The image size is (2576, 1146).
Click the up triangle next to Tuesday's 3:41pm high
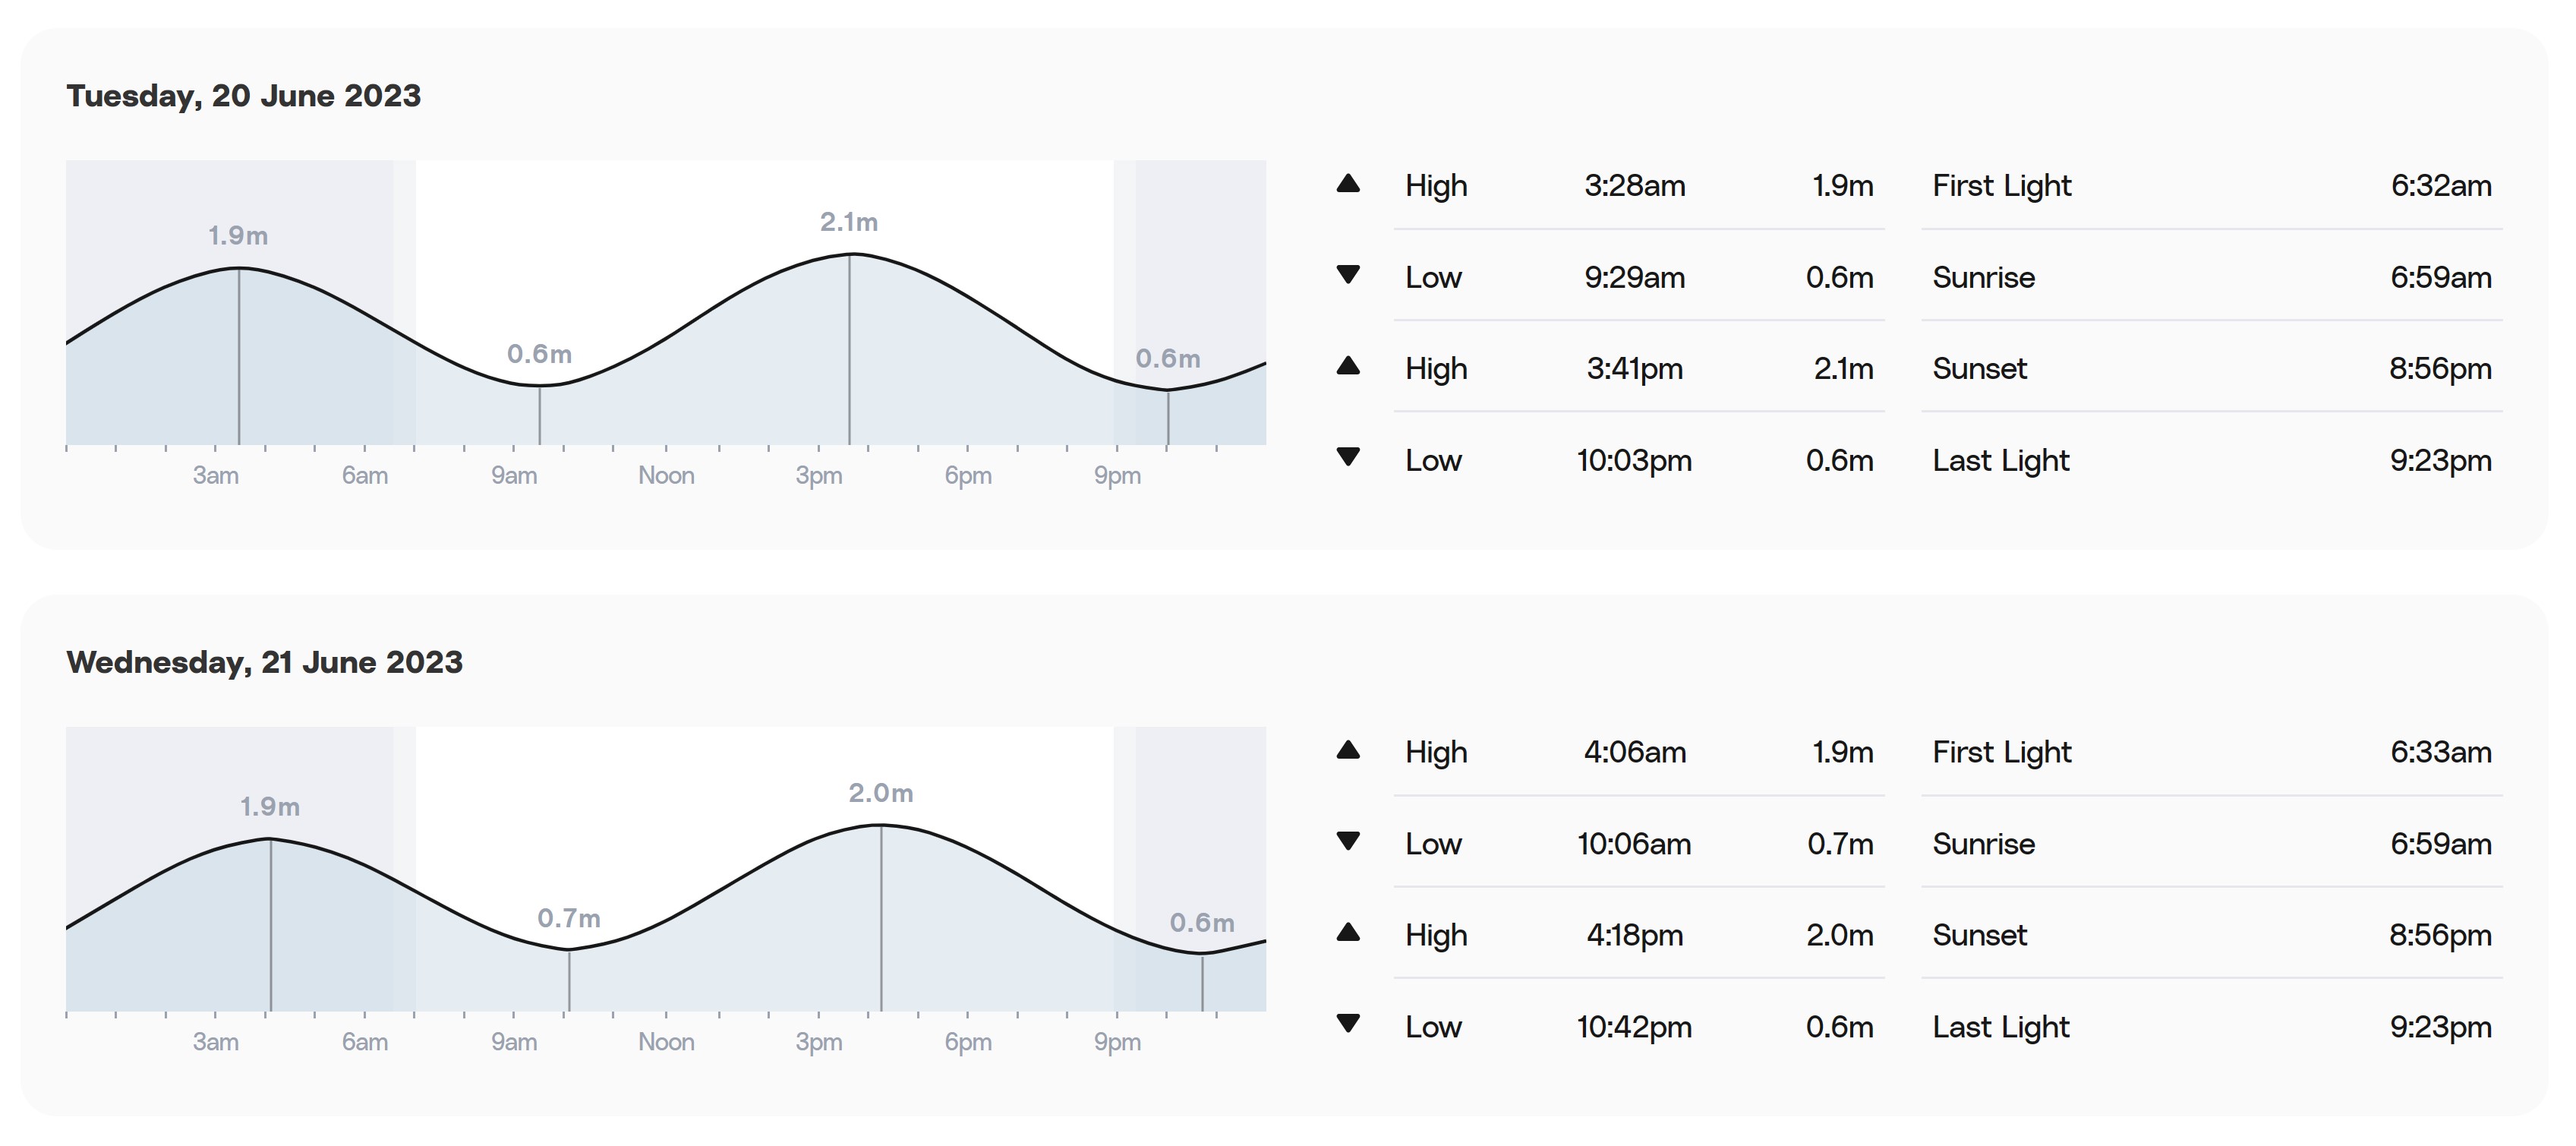click(1348, 366)
